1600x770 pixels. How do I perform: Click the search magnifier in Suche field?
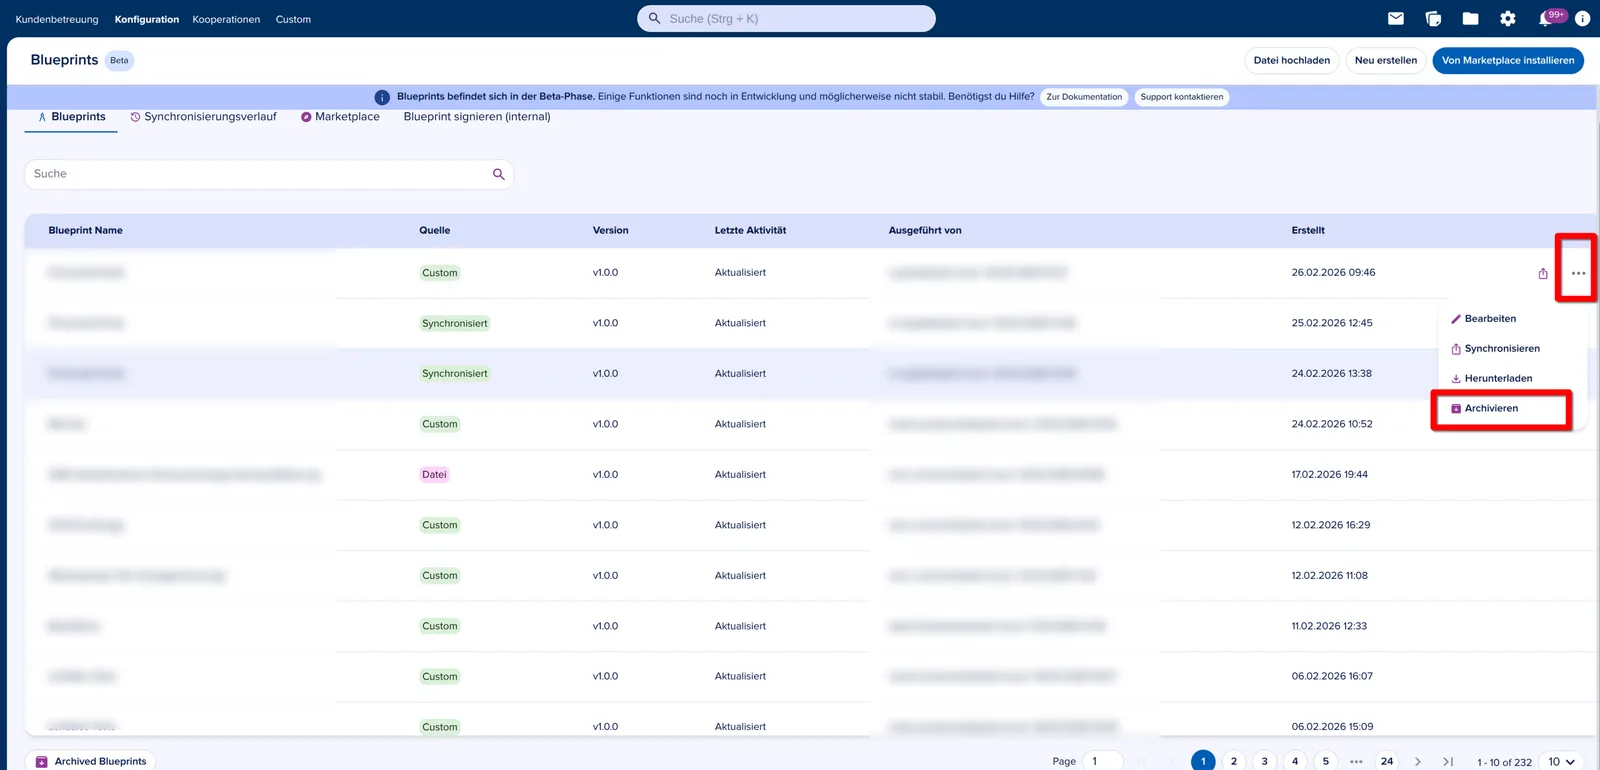click(x=499, y=174)
